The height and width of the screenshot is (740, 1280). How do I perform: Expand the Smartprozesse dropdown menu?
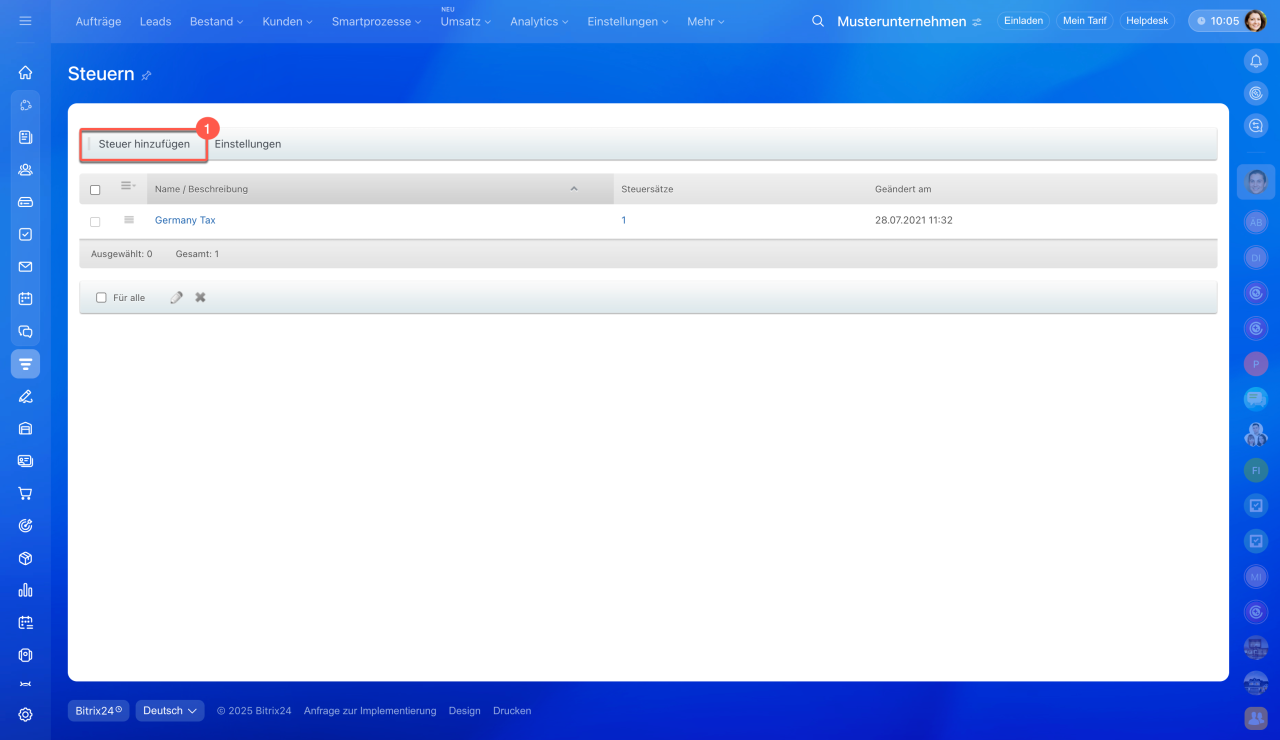click(377, 21)
